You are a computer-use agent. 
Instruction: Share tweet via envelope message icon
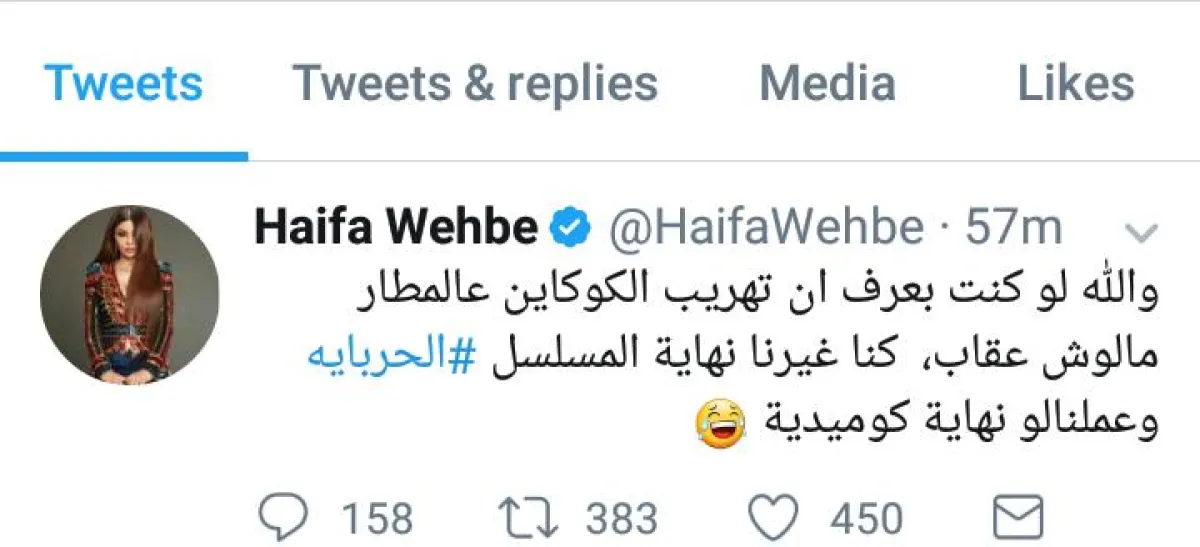click(x=1019, y=519)
